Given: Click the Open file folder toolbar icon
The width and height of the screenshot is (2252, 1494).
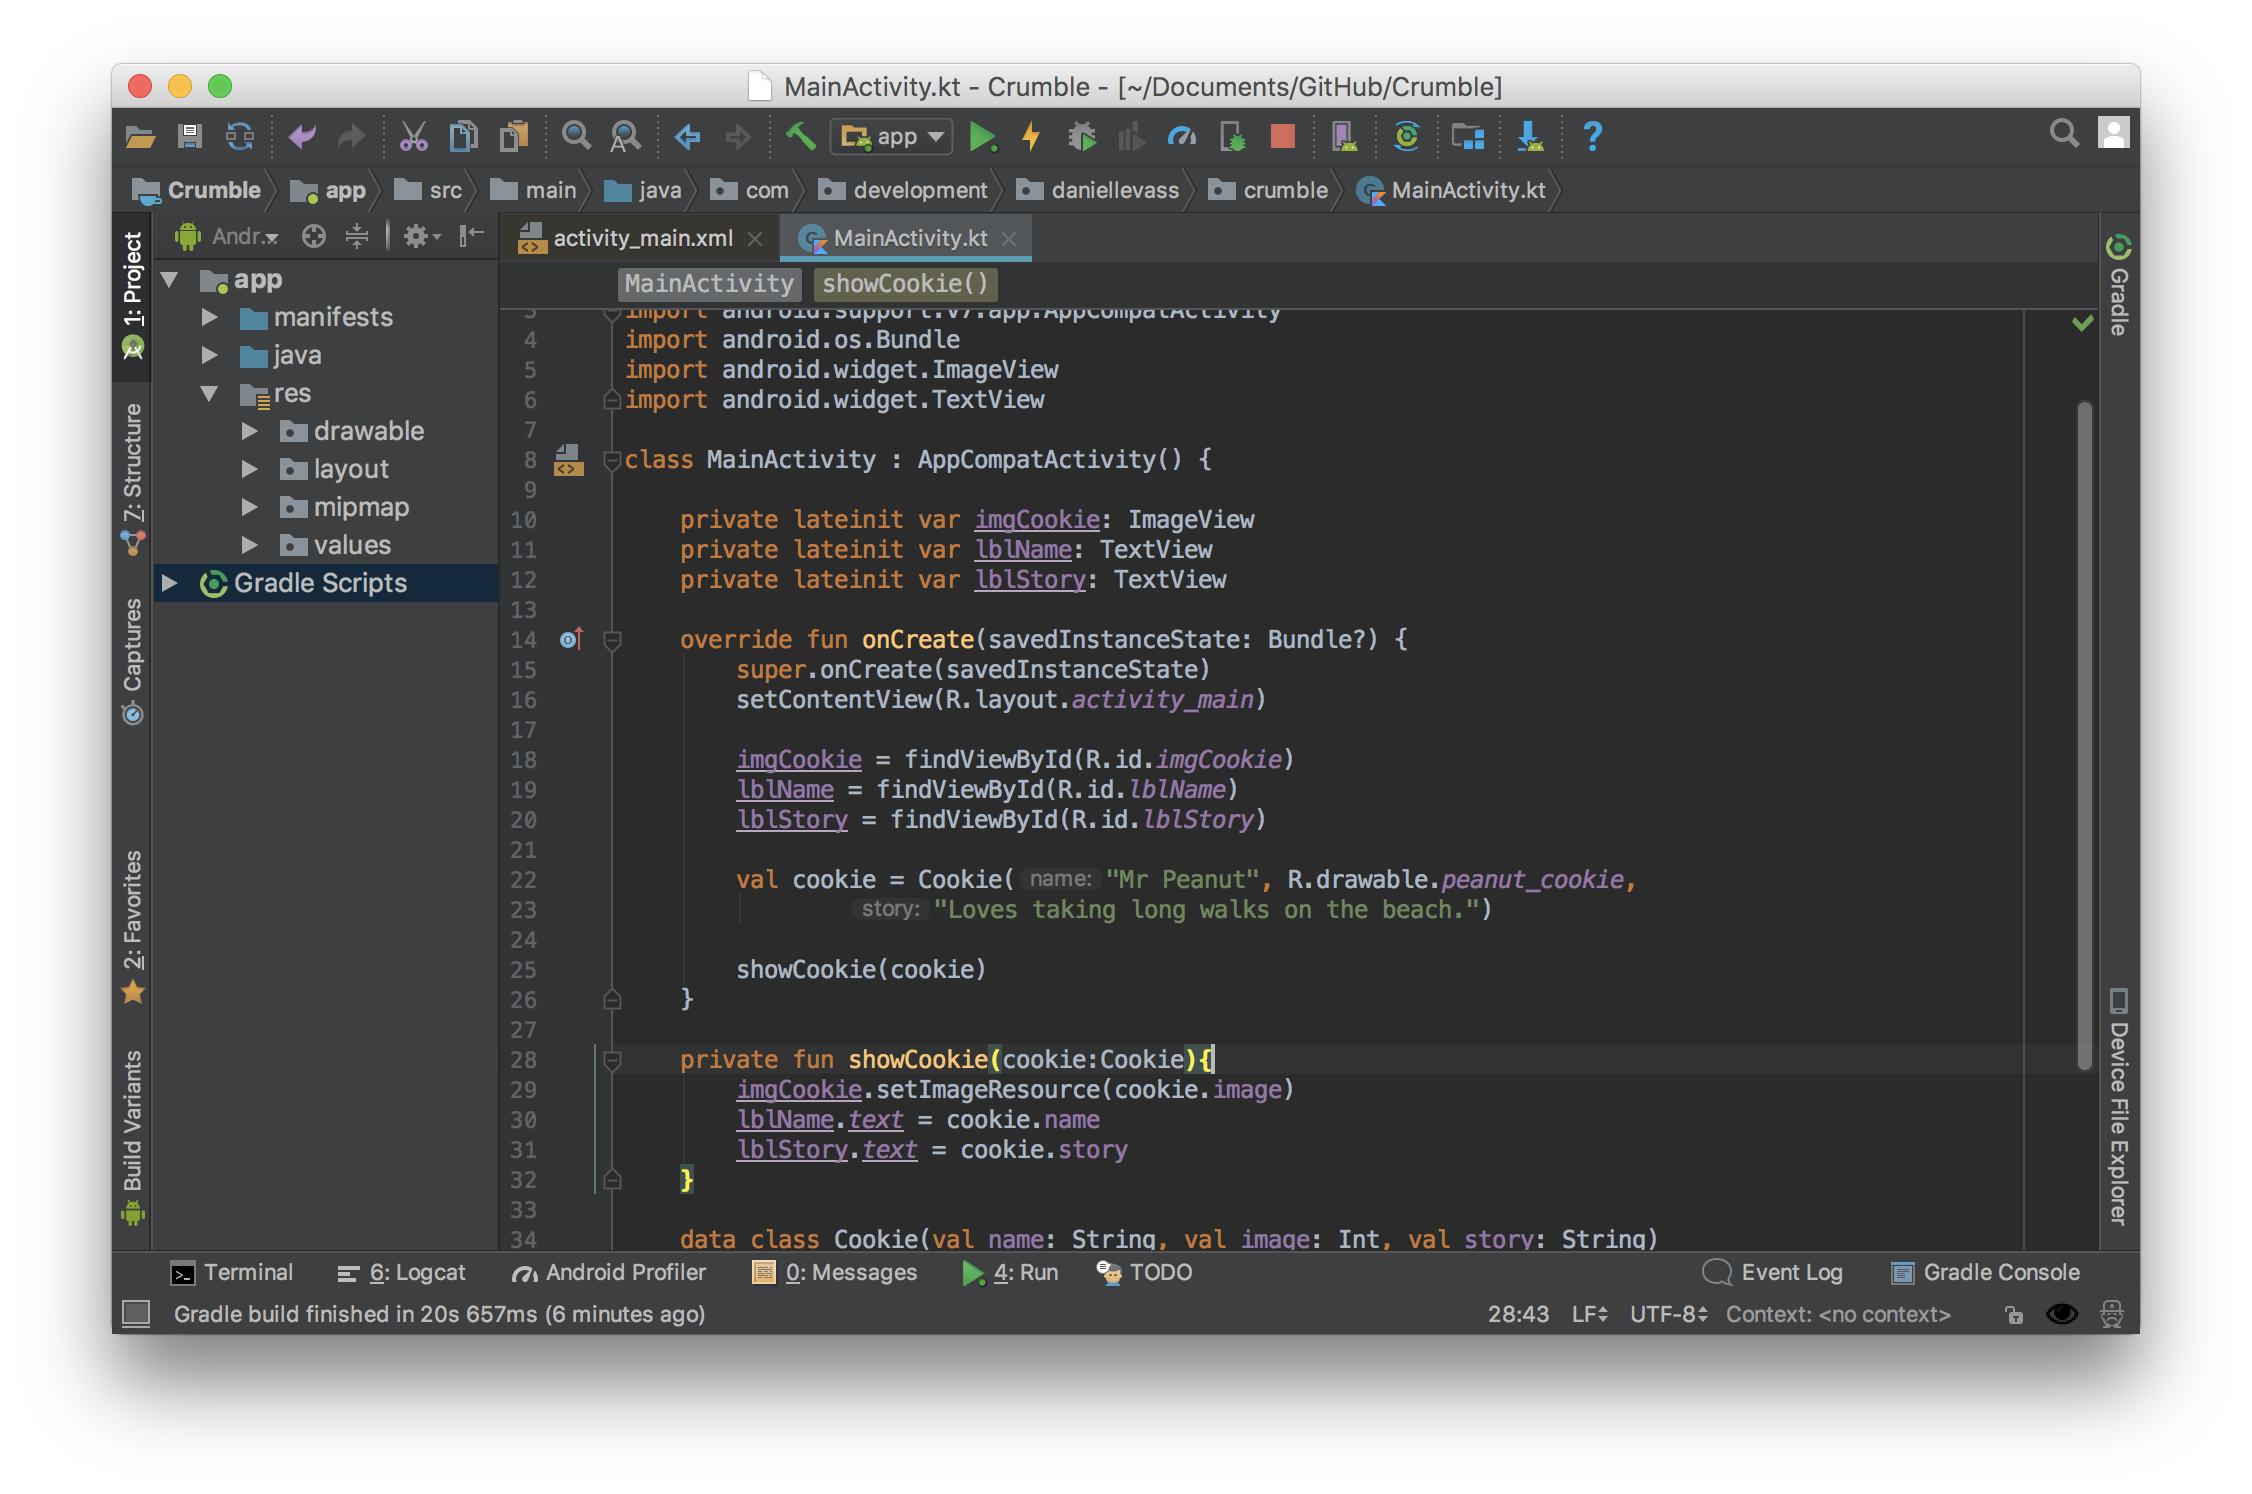Looking at the screenshot, I should (140, 136).
